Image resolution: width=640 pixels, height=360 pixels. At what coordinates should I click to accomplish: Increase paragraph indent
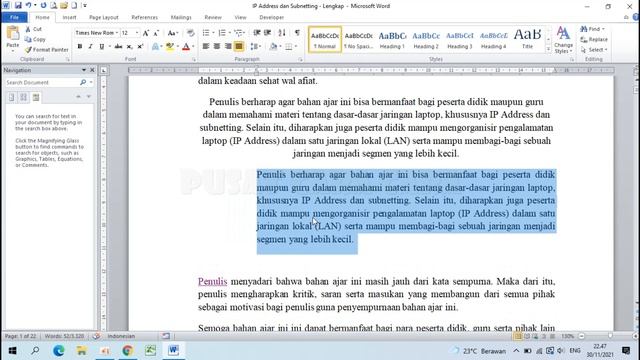pyautogui.click(x=267, y=33)
